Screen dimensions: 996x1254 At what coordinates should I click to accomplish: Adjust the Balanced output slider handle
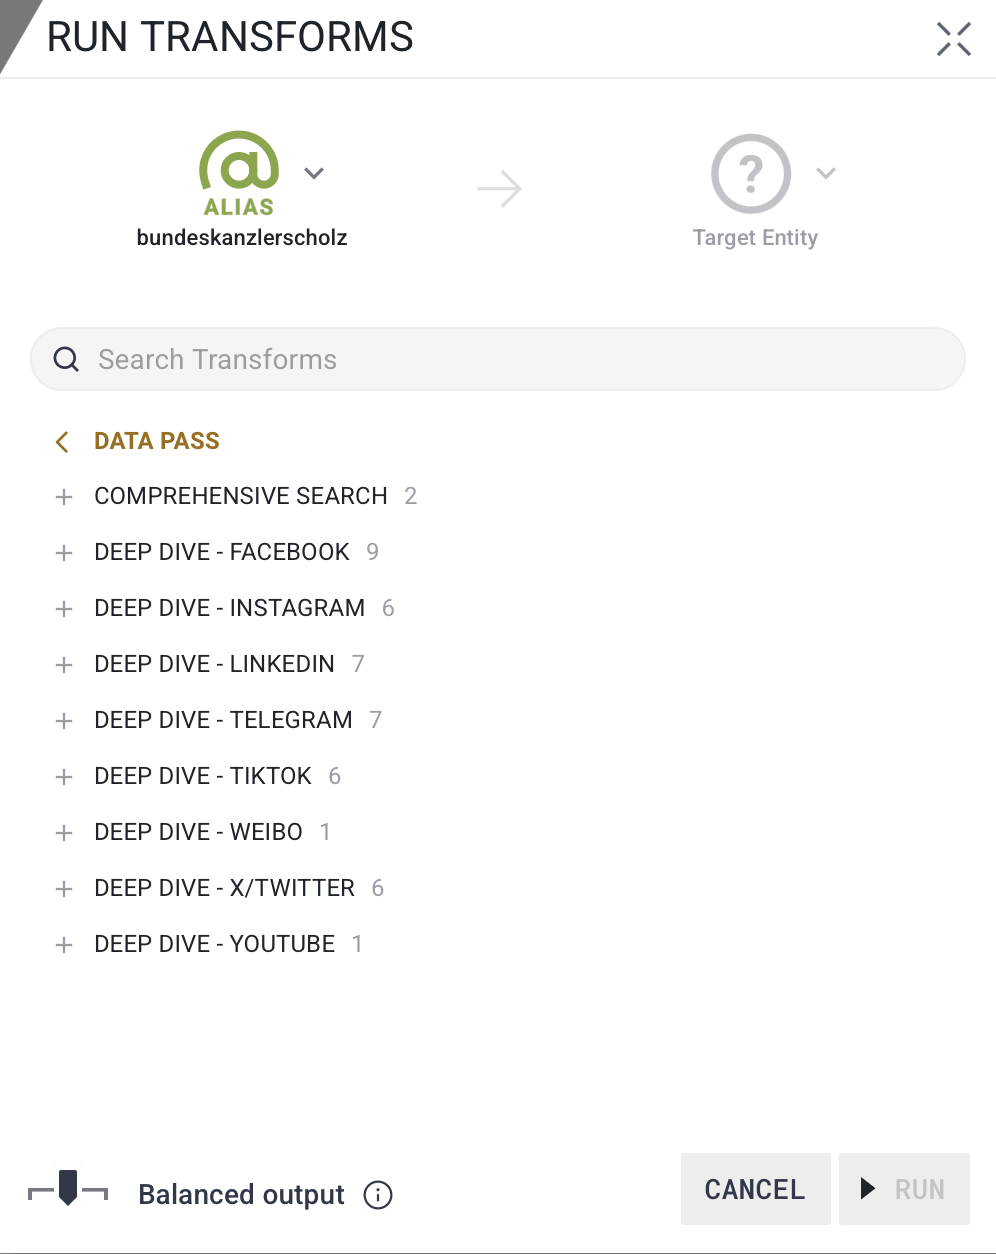(x=68, y=1187)
